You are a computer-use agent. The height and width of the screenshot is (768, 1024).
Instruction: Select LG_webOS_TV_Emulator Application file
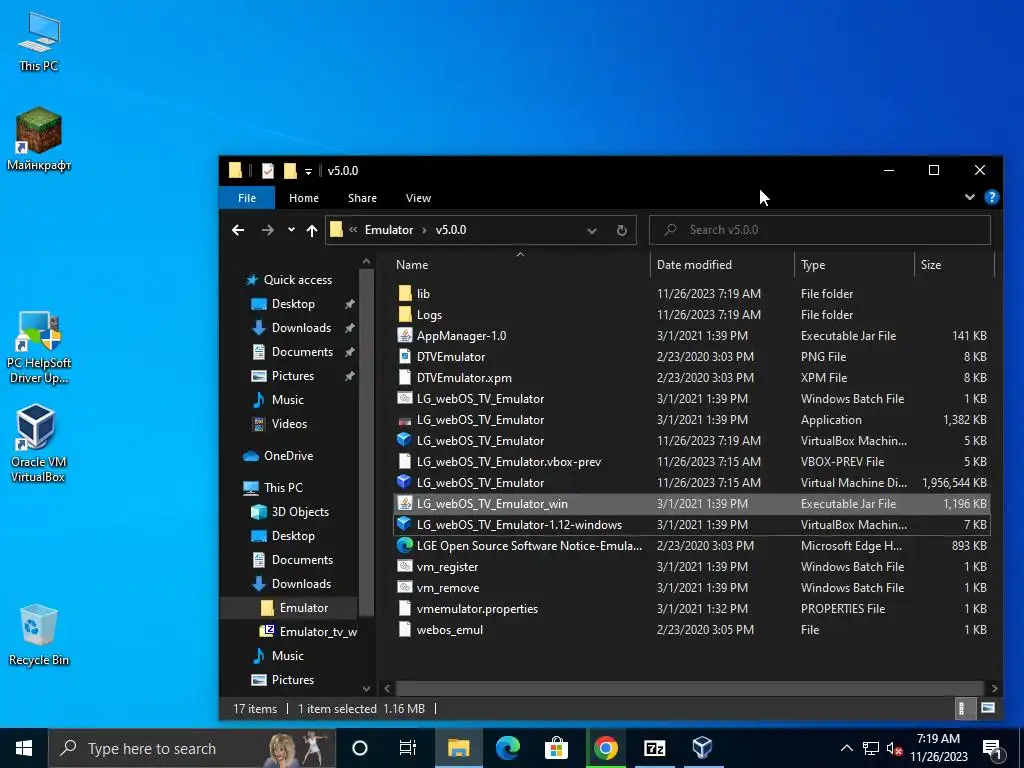(692, 420)
